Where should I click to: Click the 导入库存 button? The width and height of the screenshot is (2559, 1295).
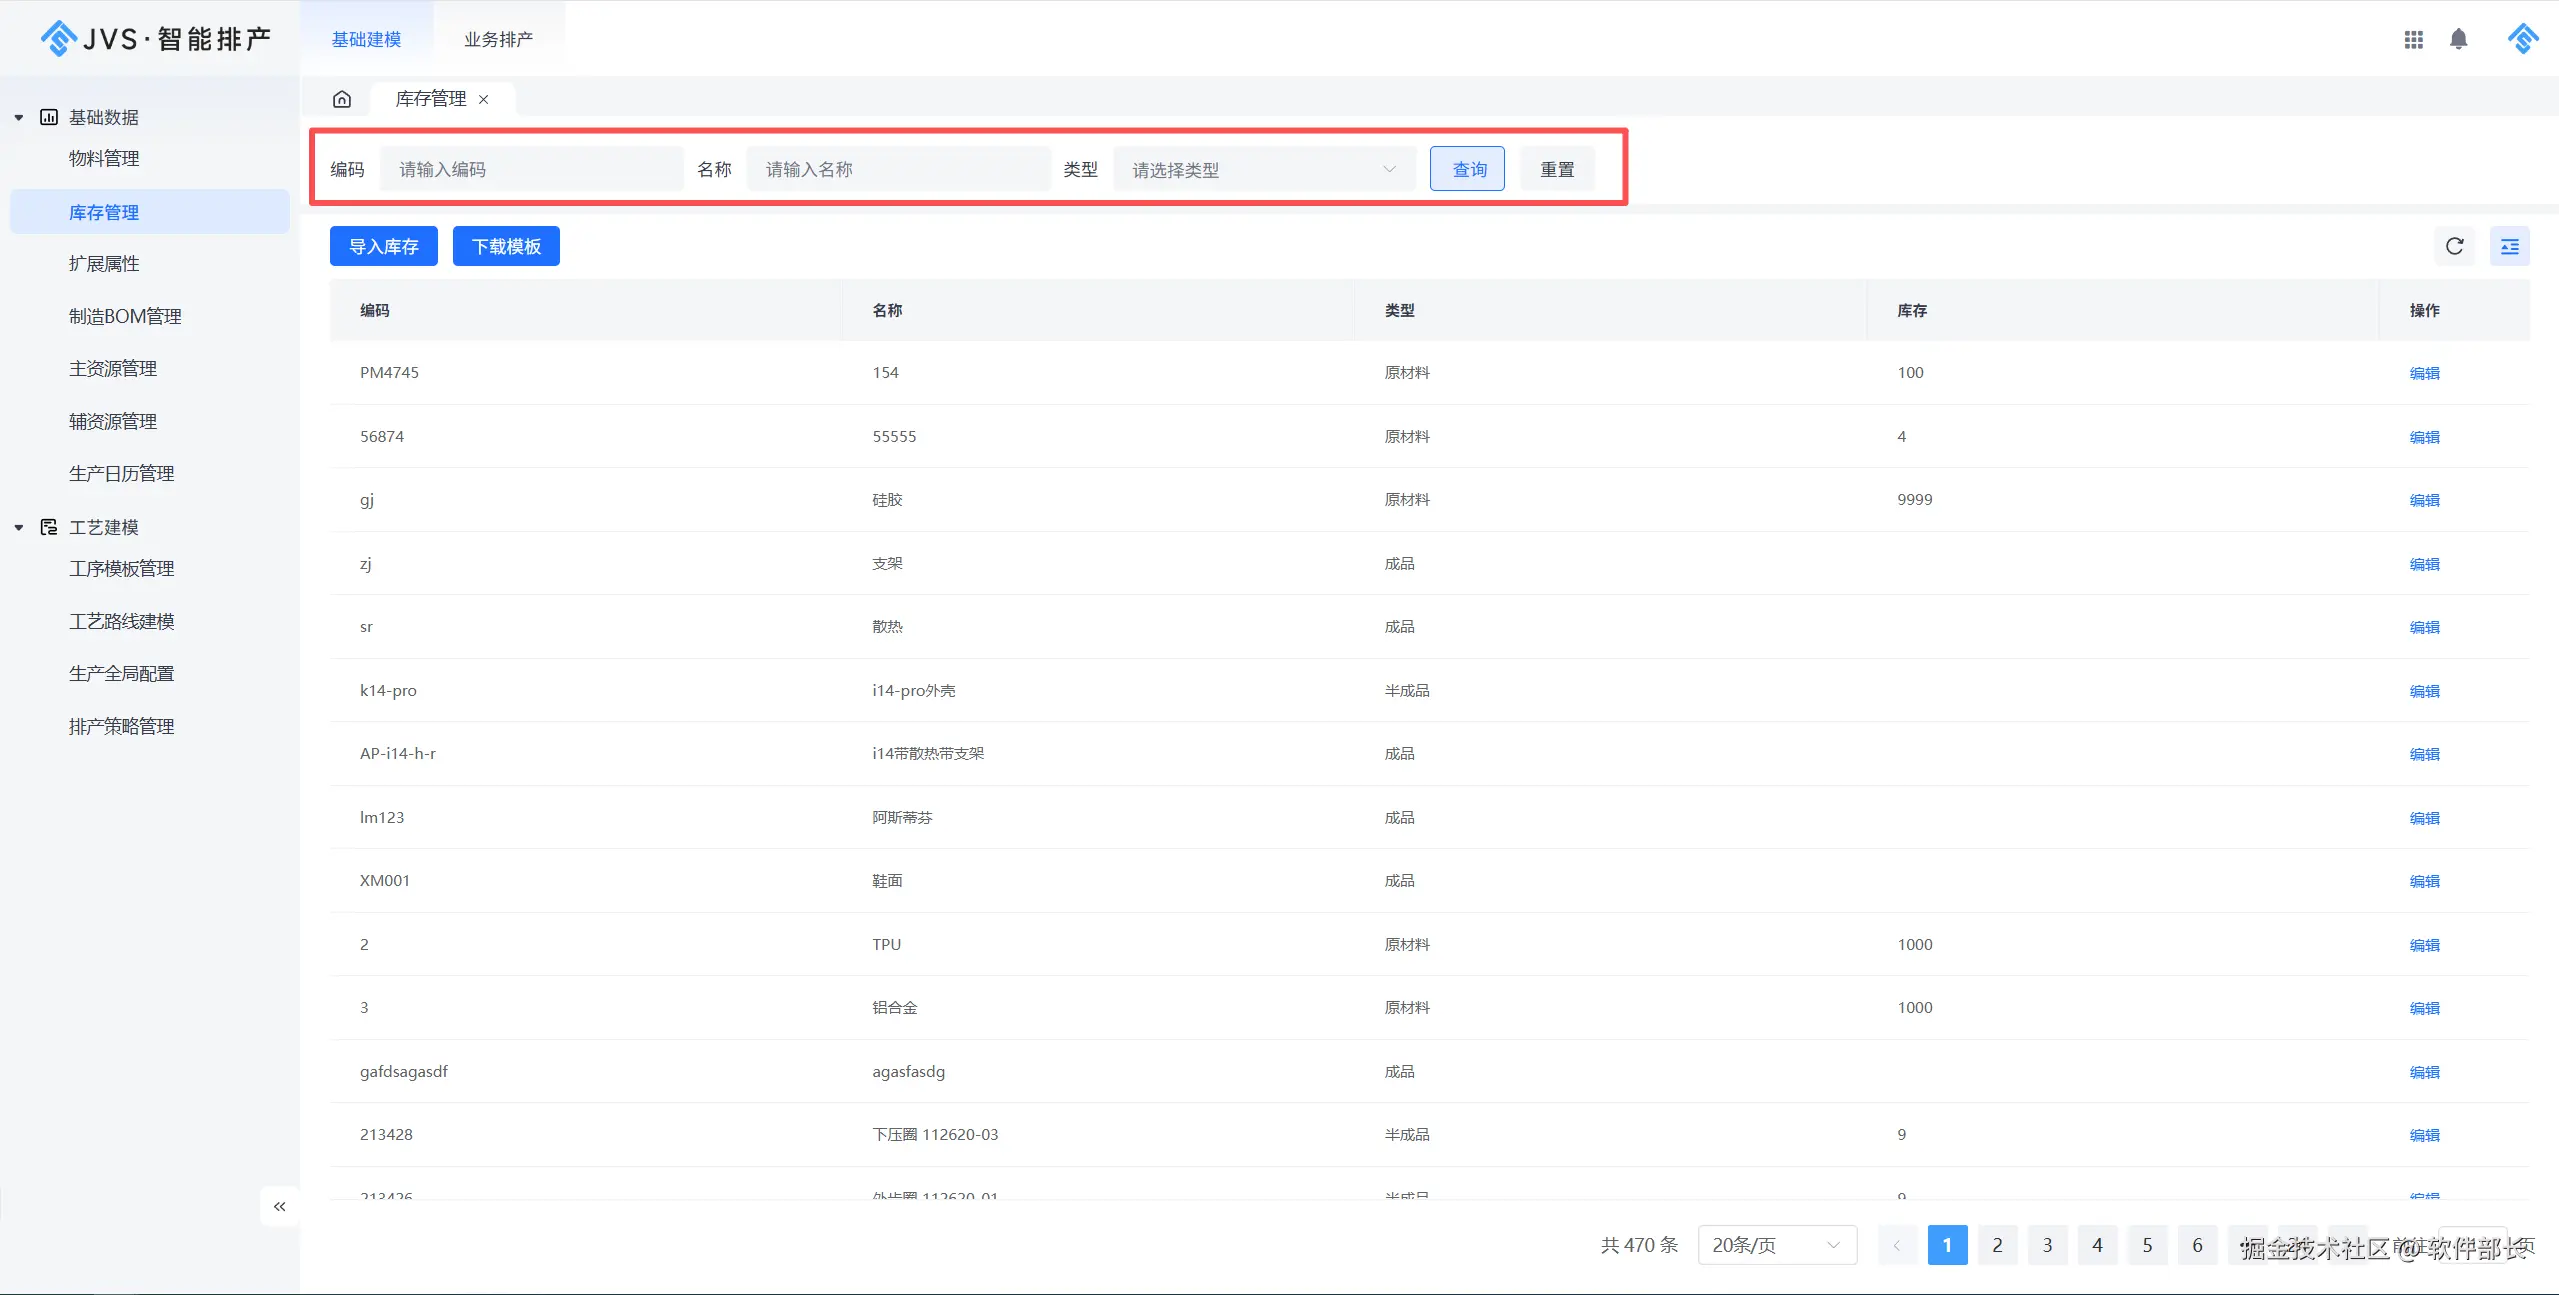click(384, 246)
